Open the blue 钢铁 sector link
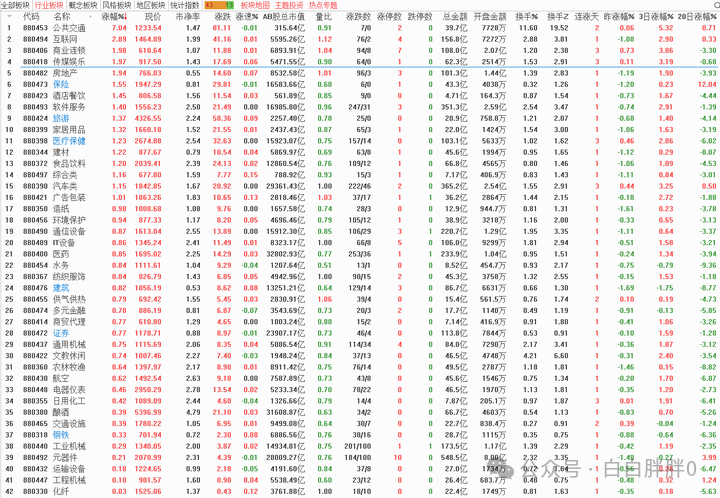The image size is (720, 498). click(x=61, y=435)
